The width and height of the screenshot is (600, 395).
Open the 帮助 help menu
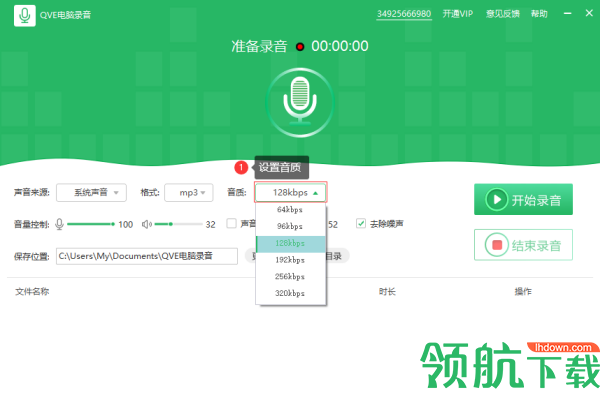pos(539,14)
